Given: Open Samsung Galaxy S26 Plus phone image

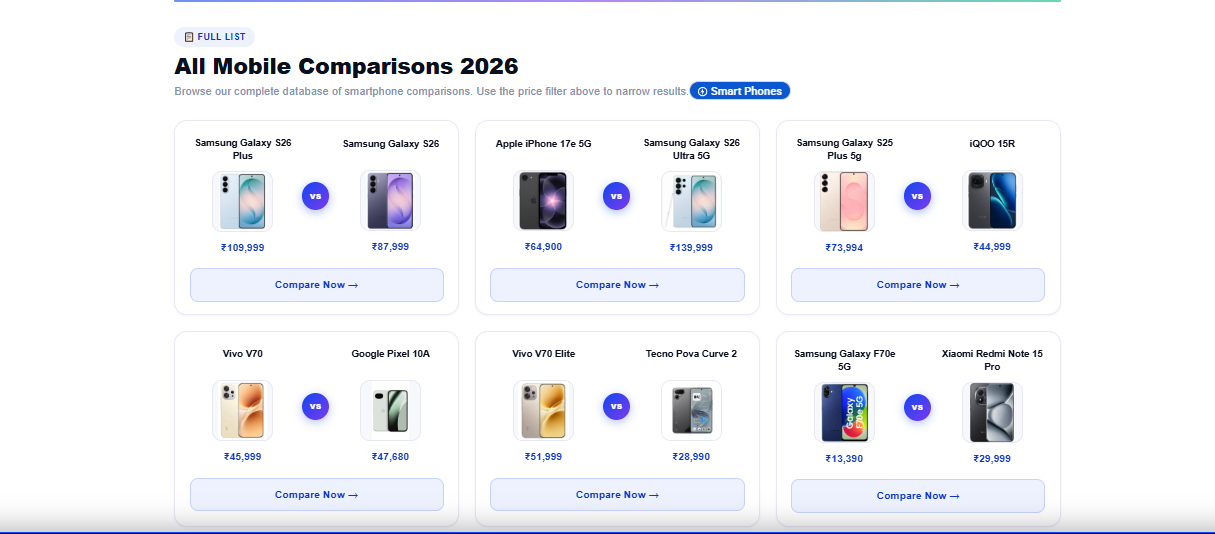Looking at the screenshot, I should pos(242,201).
